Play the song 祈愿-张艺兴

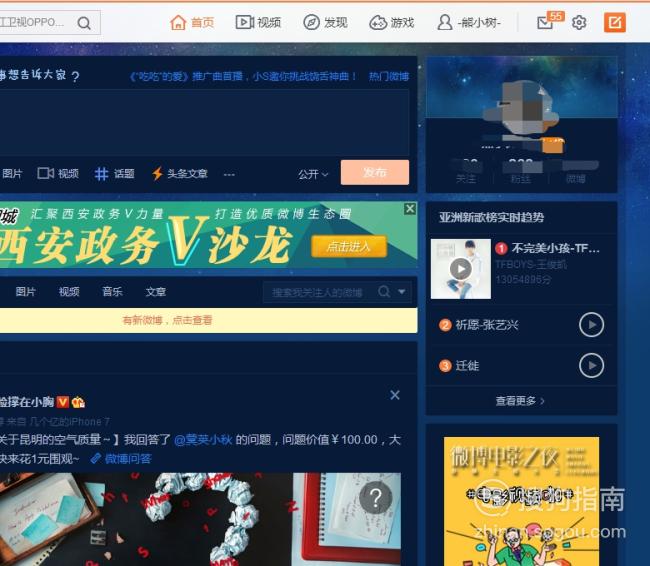(x=592, y=325)
